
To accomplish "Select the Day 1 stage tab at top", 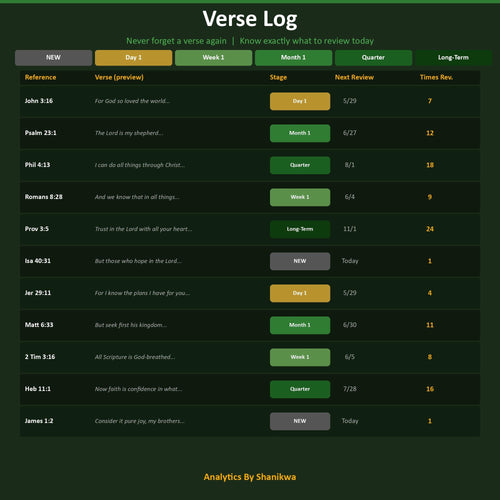I will pos(133,58).
